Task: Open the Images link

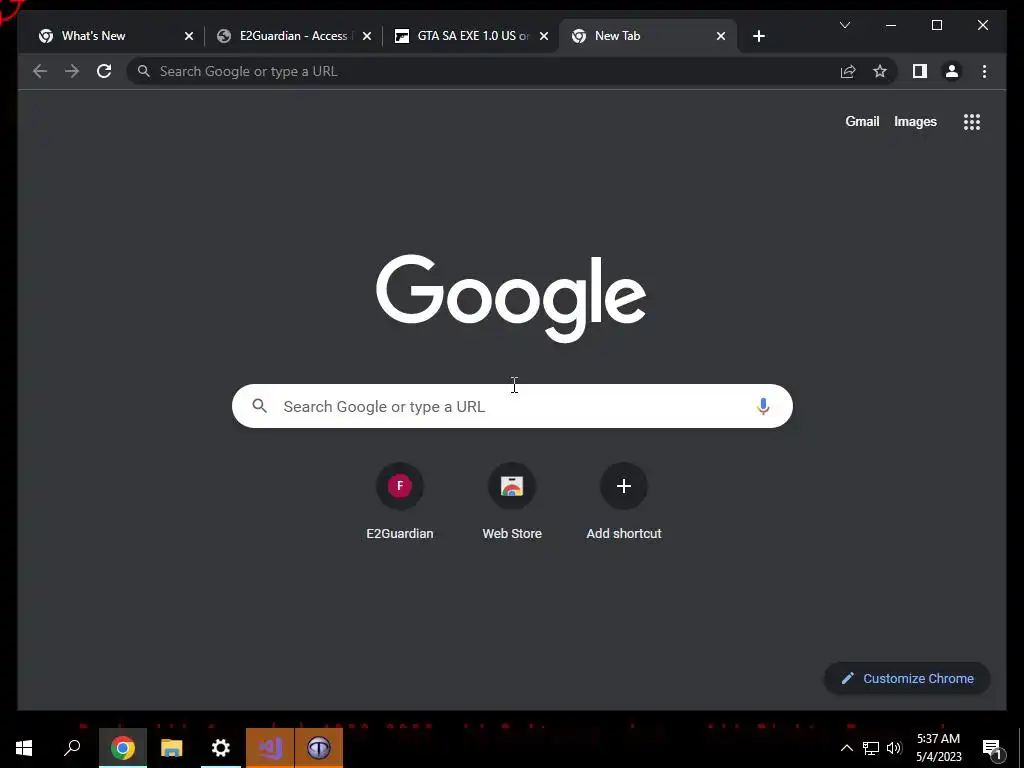Action: [x=915, y=121]
